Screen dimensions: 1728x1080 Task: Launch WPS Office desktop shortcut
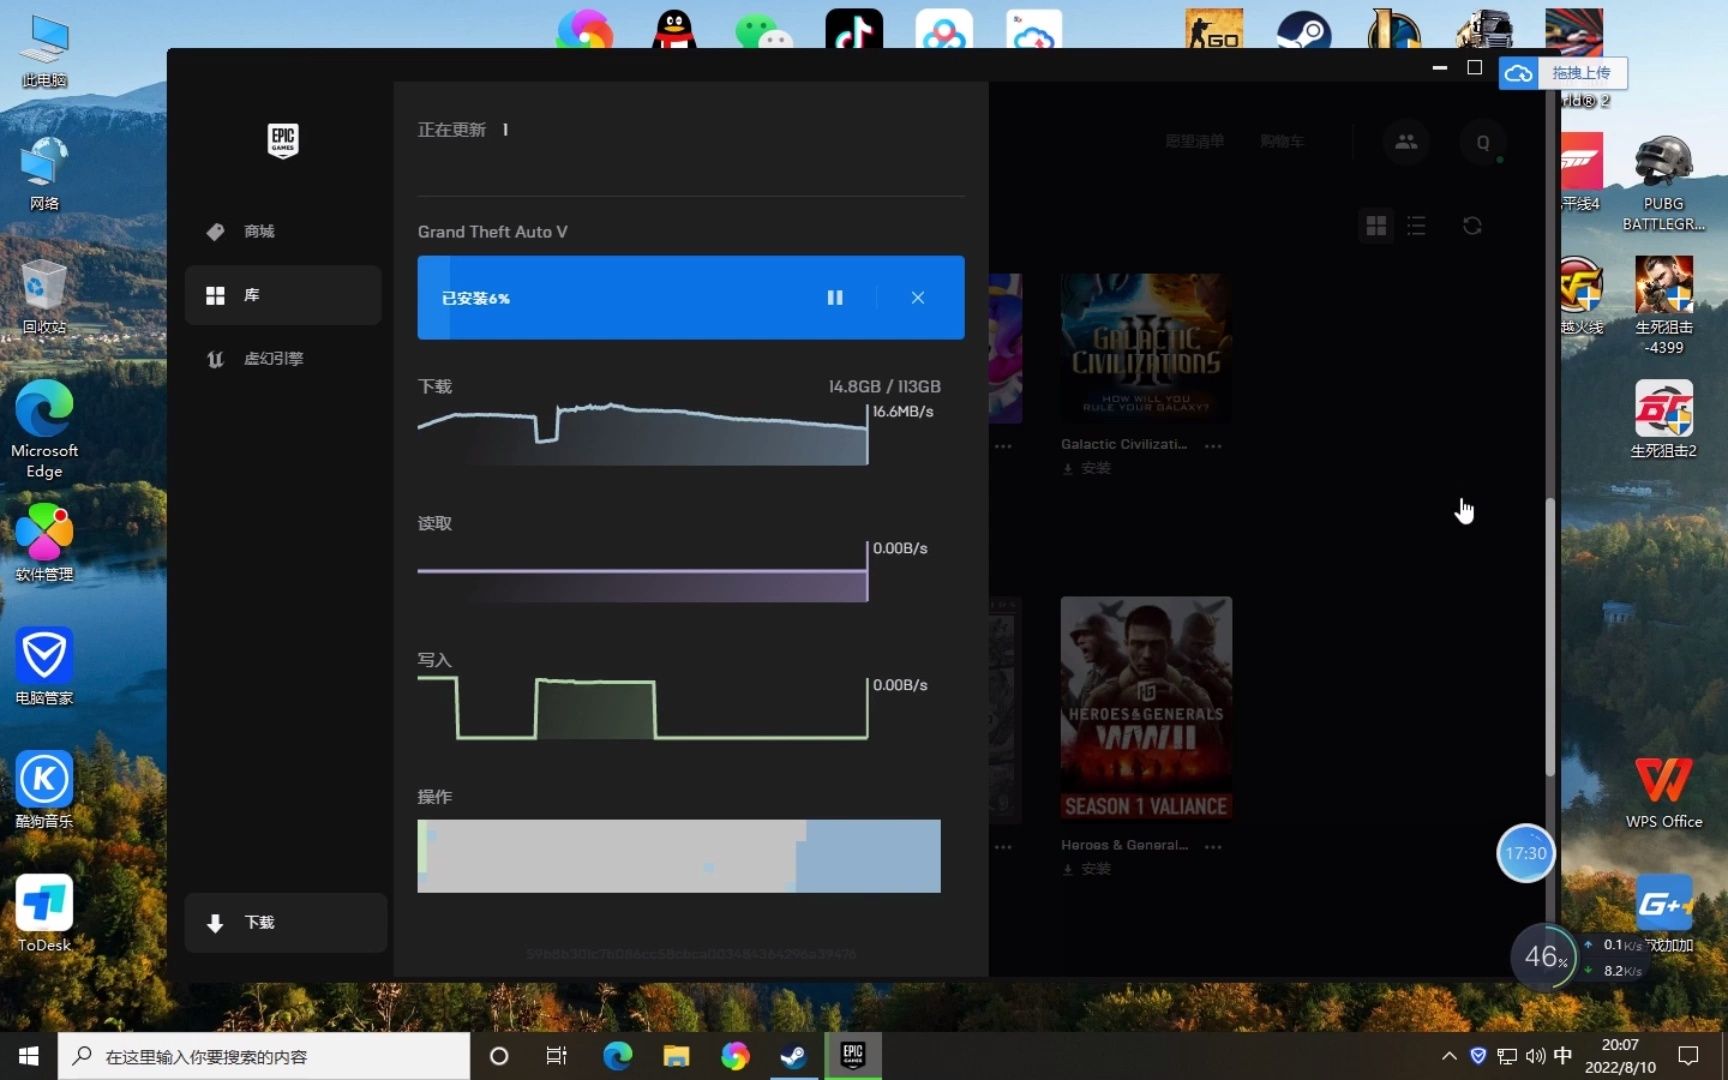pos(1664,791)
